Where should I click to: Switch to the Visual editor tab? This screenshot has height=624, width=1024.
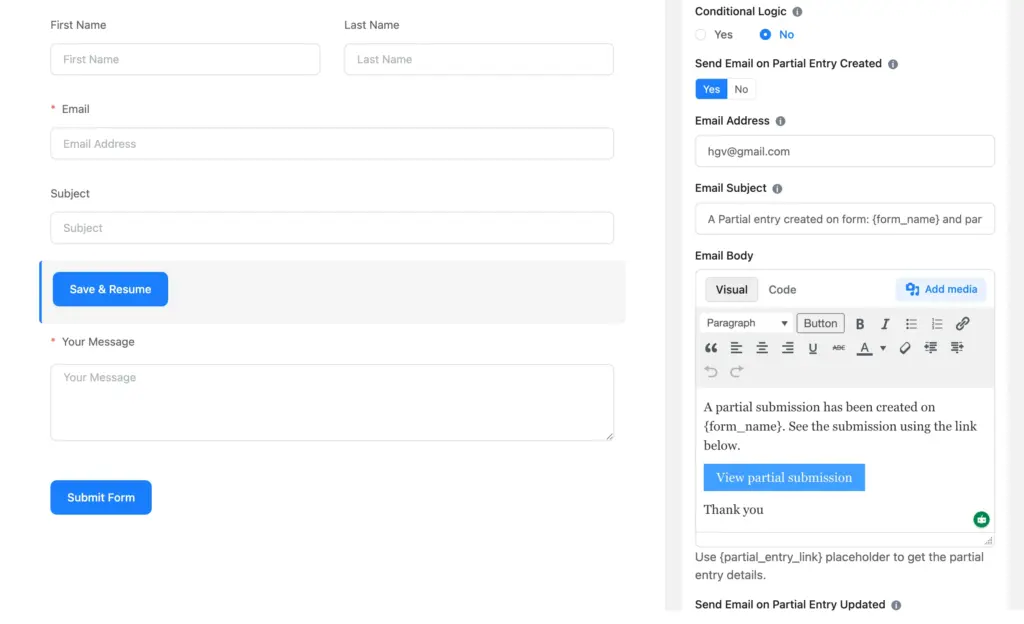pyautogui.click(x=731, y=289)
